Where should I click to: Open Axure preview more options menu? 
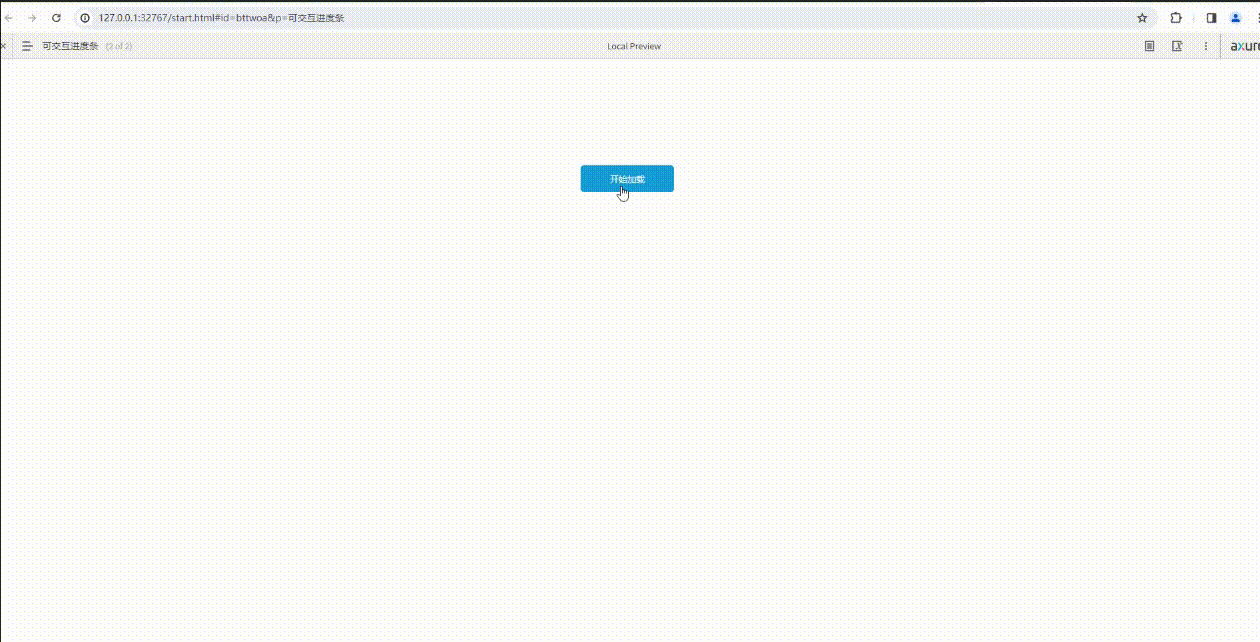pos(1205,46)
